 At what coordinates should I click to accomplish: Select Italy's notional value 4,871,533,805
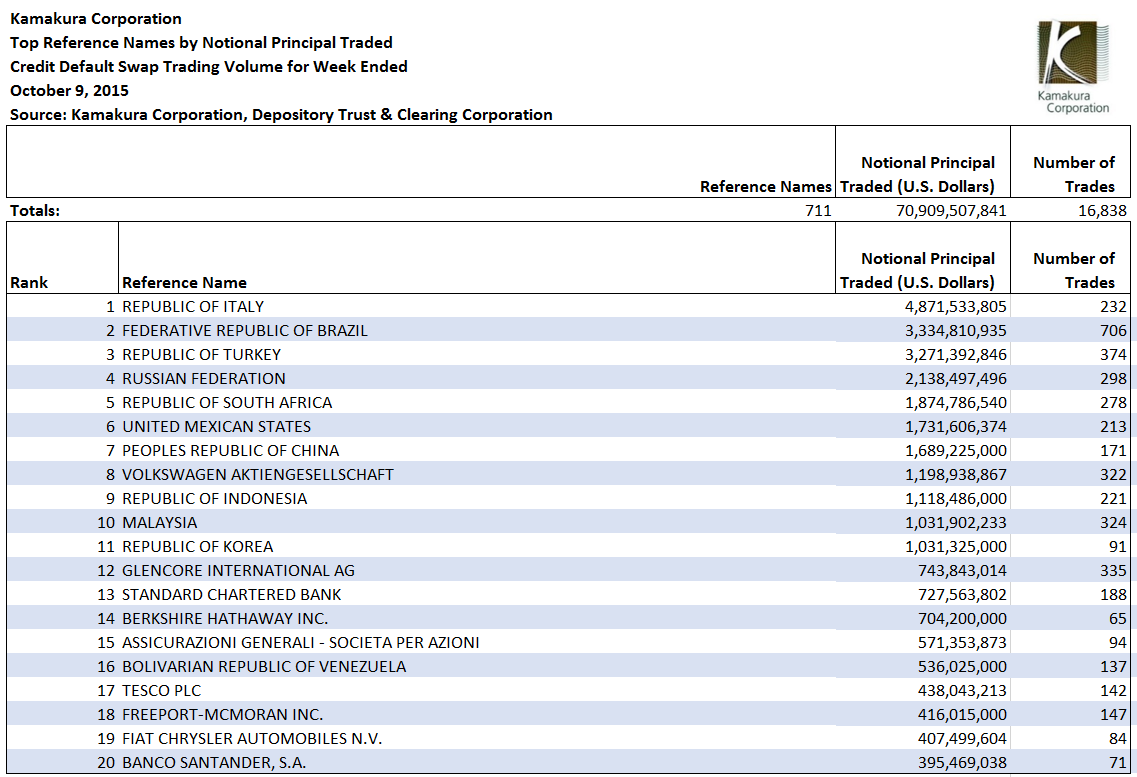(x=956, y=307)
